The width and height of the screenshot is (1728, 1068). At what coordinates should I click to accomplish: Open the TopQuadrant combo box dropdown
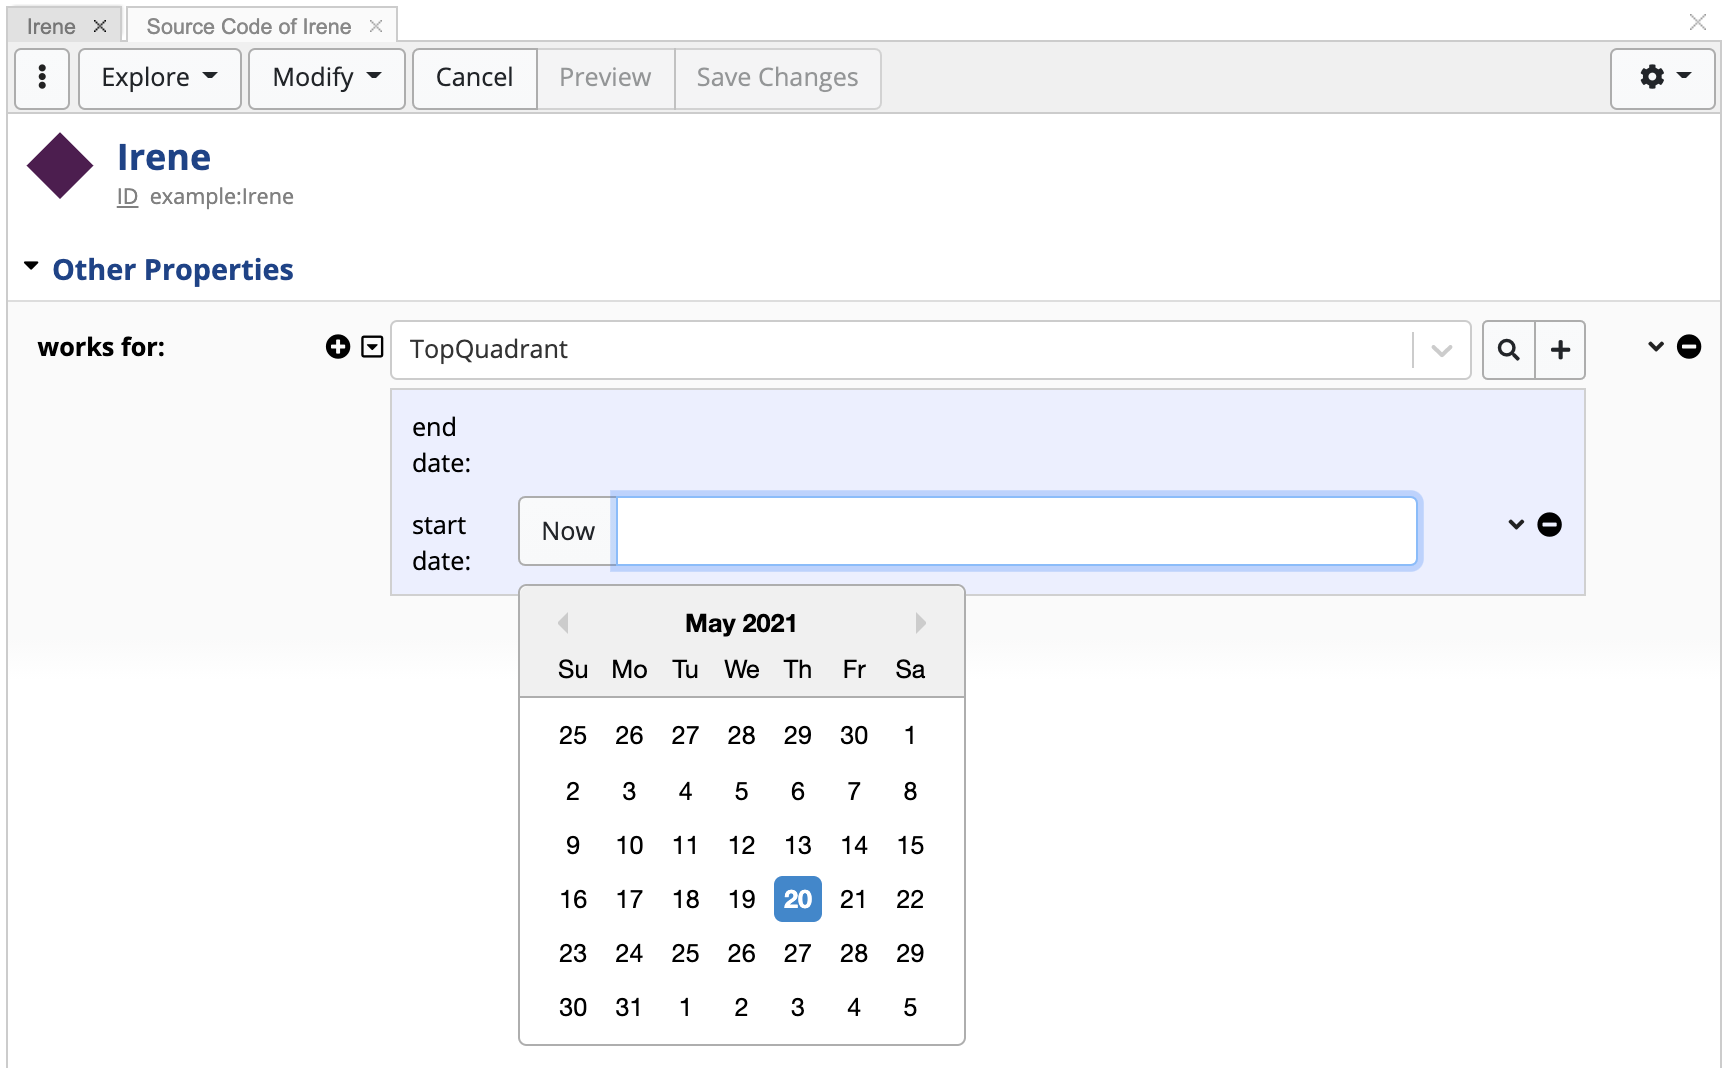tap(1441, 350)
